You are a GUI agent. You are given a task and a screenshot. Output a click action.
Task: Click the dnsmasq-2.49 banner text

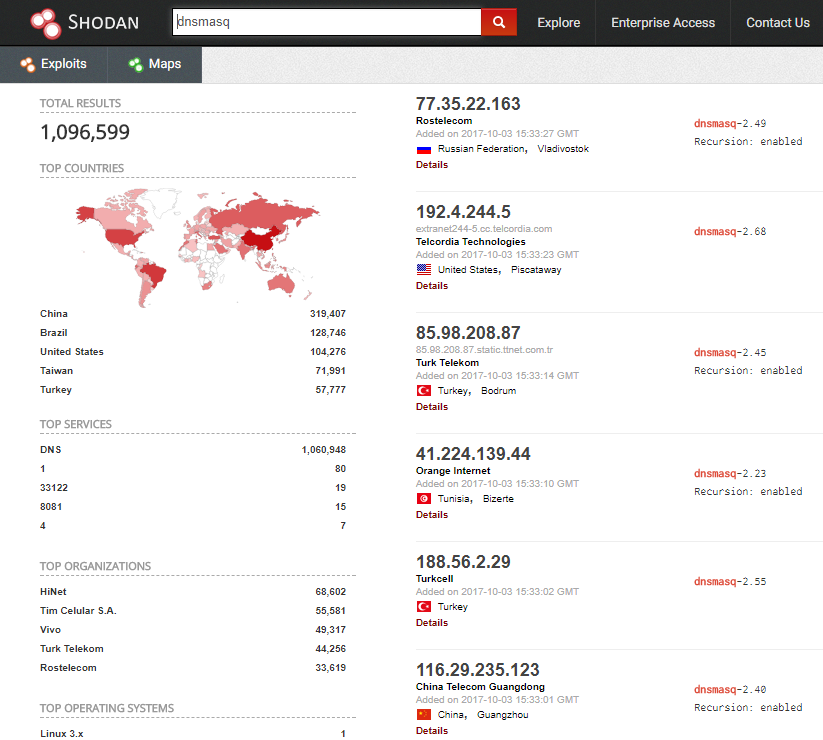point(730,124)
